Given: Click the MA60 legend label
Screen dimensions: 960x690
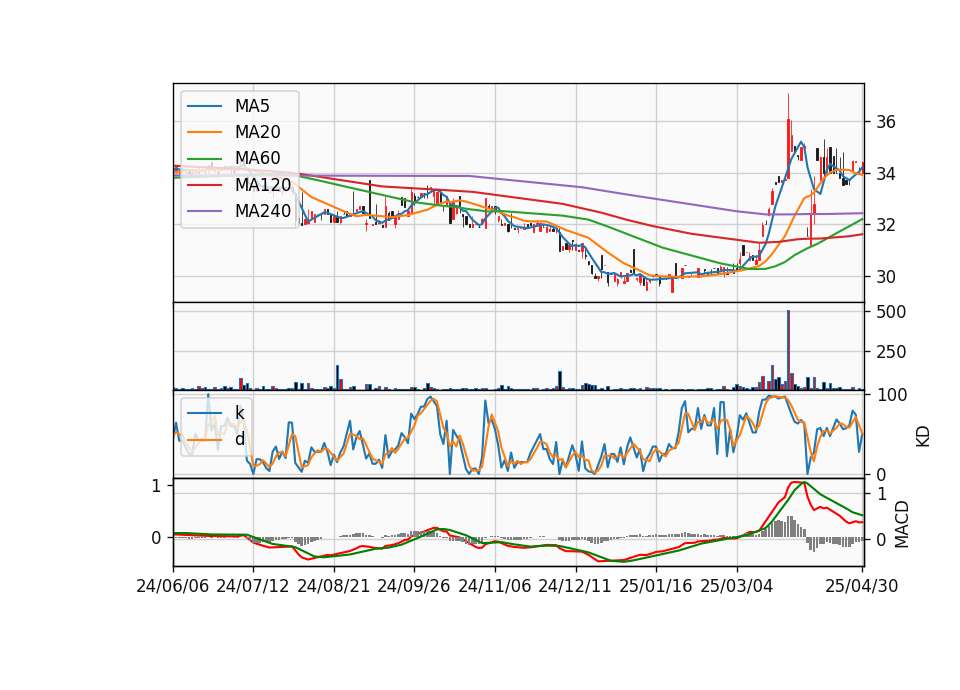Looking at the screenshot, I should pos(257,158).
